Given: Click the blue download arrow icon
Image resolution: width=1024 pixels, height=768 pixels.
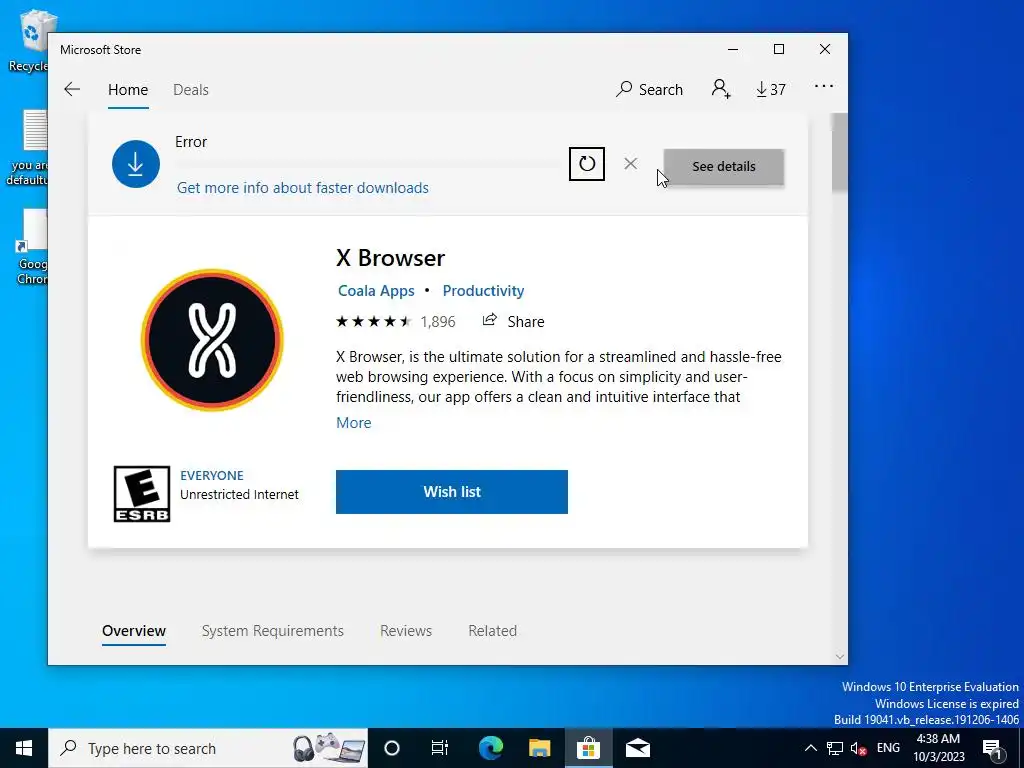Looking at the screenshot, I should pos(136,164).
